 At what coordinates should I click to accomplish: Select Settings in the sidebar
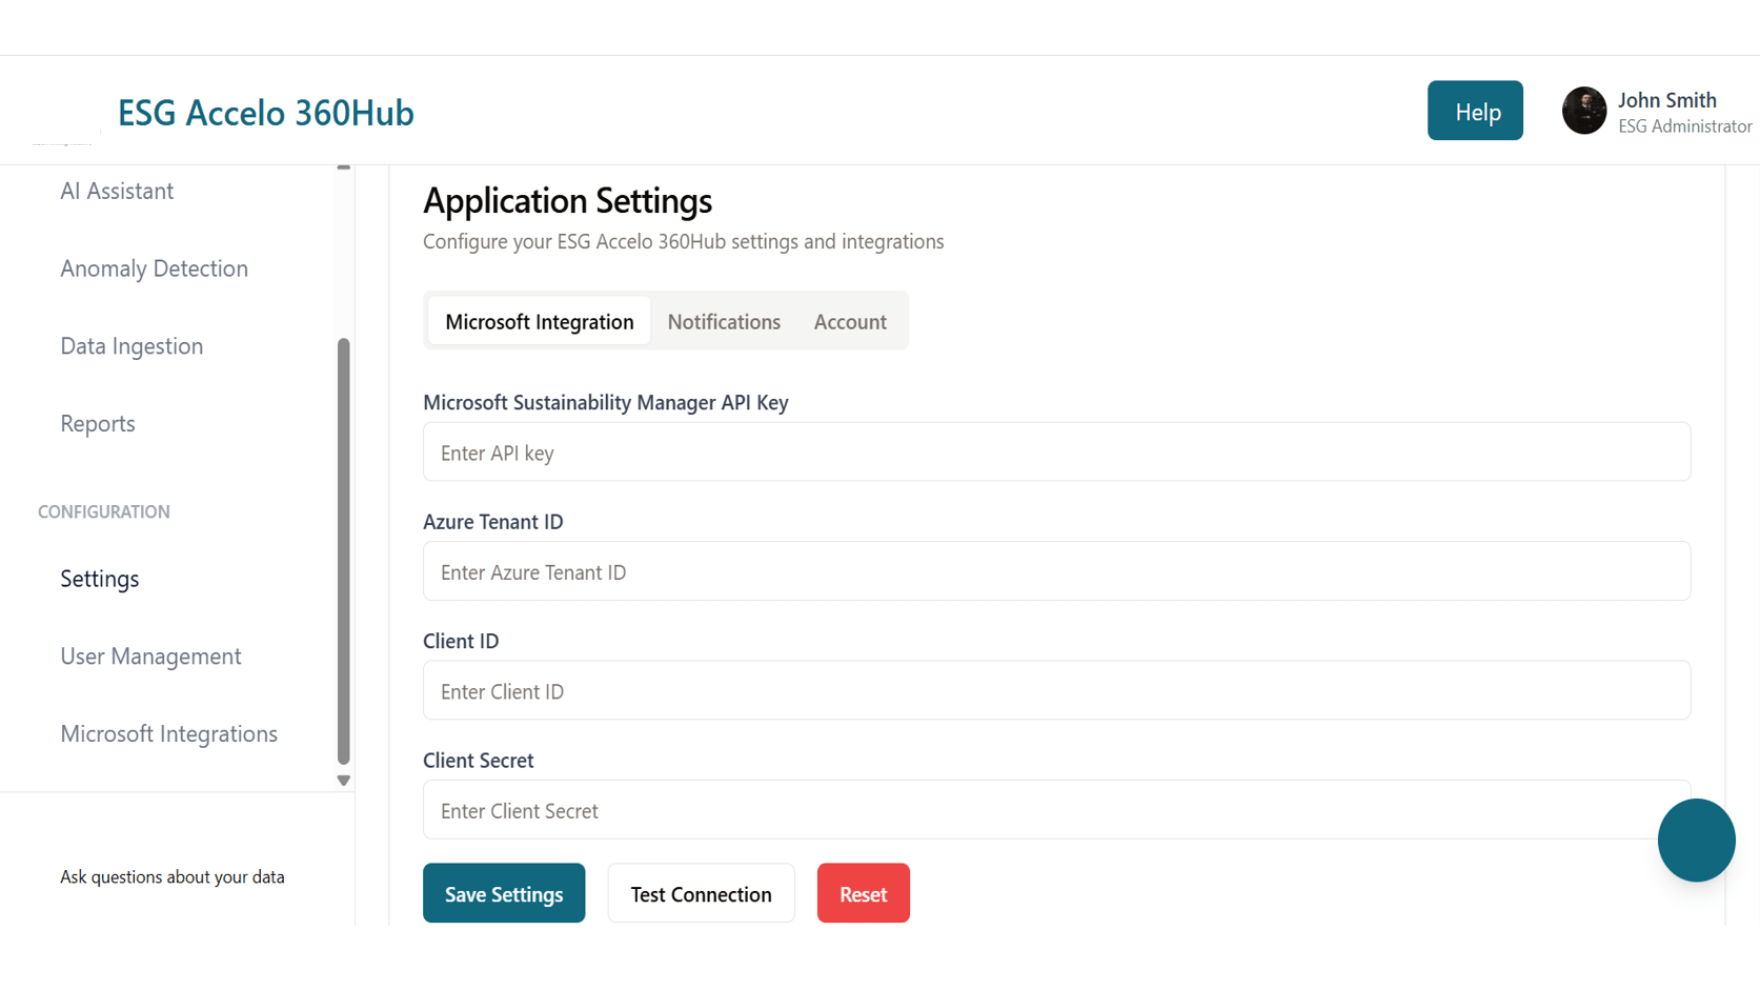(x=100, y=579)
